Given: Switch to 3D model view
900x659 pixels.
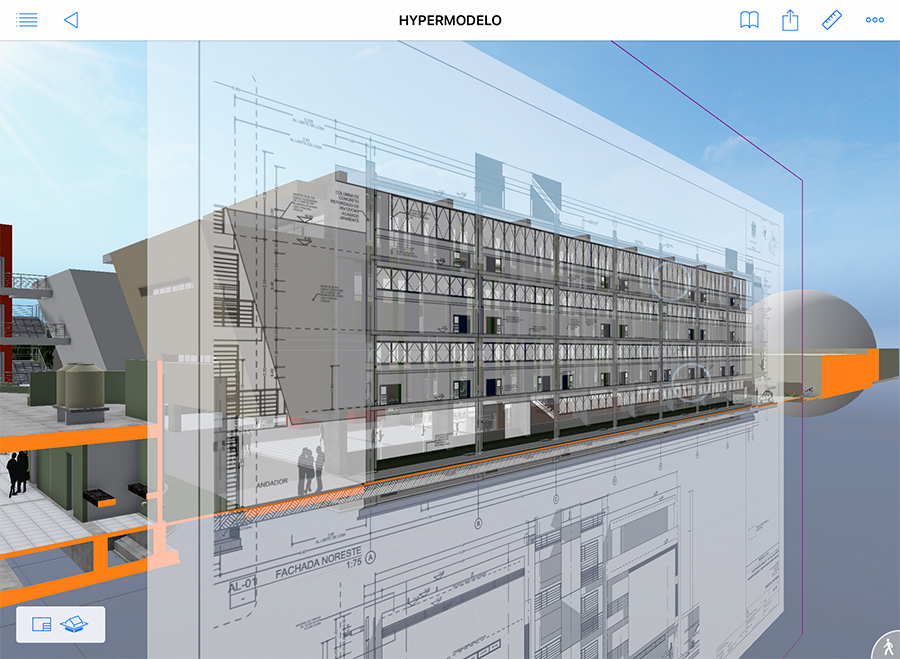Looking at the screenshot, I should [76, 624].
